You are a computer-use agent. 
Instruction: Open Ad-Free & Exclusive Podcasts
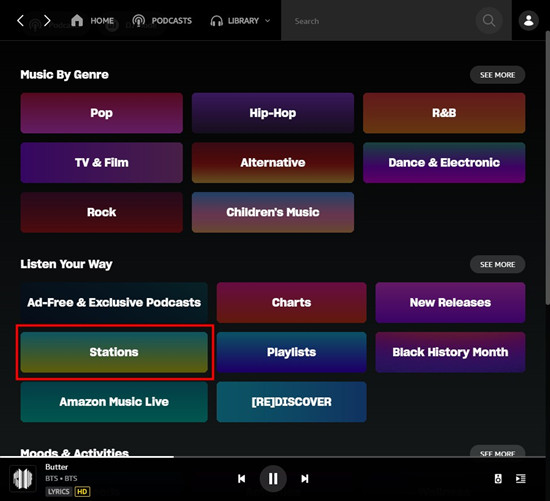click(x=114, y=302)
